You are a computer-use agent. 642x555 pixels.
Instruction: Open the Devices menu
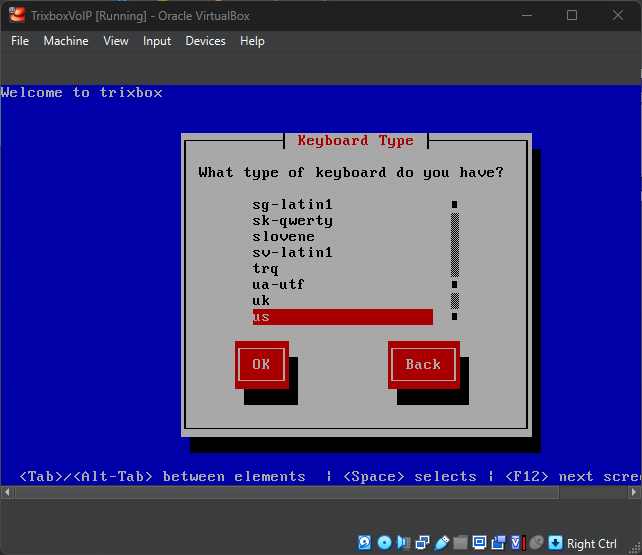point(206,41)
